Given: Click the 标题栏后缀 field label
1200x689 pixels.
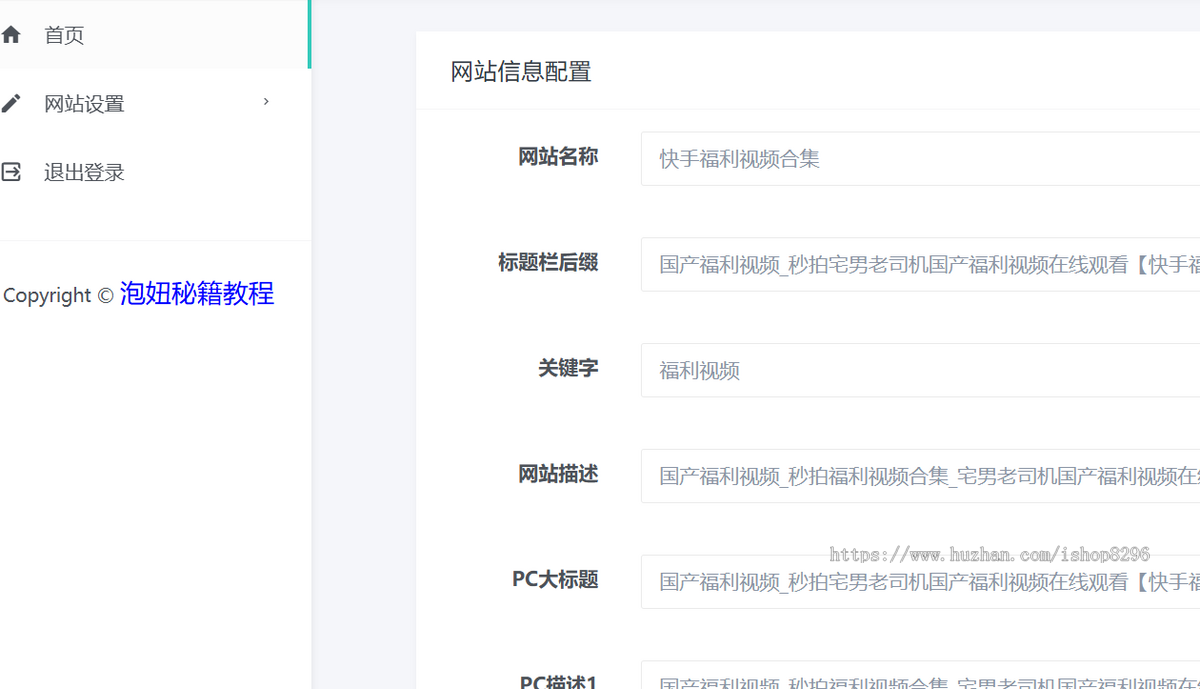Looking at the screenshot, I should 548,262.
